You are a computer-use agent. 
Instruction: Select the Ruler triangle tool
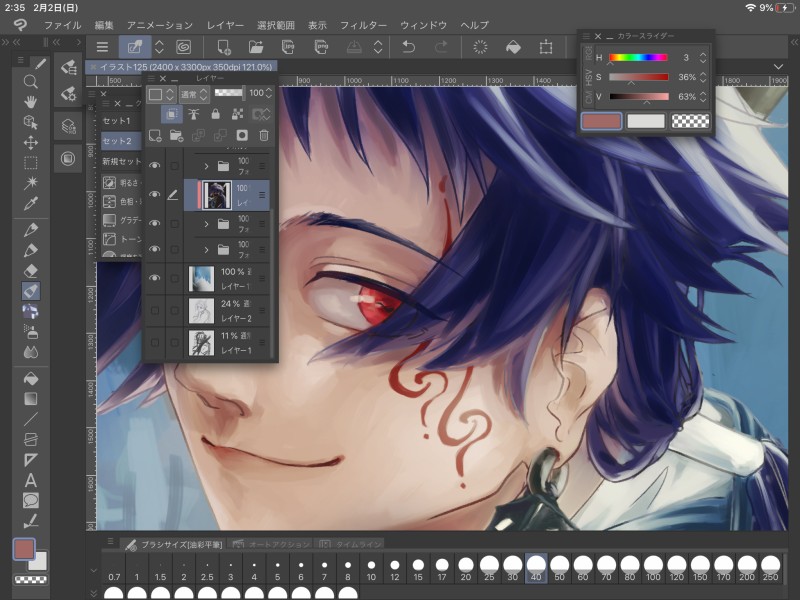[x=31, y=460]
